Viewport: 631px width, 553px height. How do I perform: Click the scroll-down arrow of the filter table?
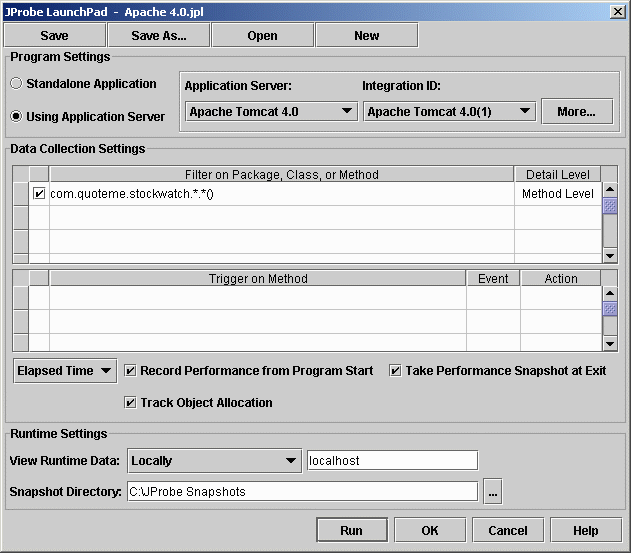[610, 256]
